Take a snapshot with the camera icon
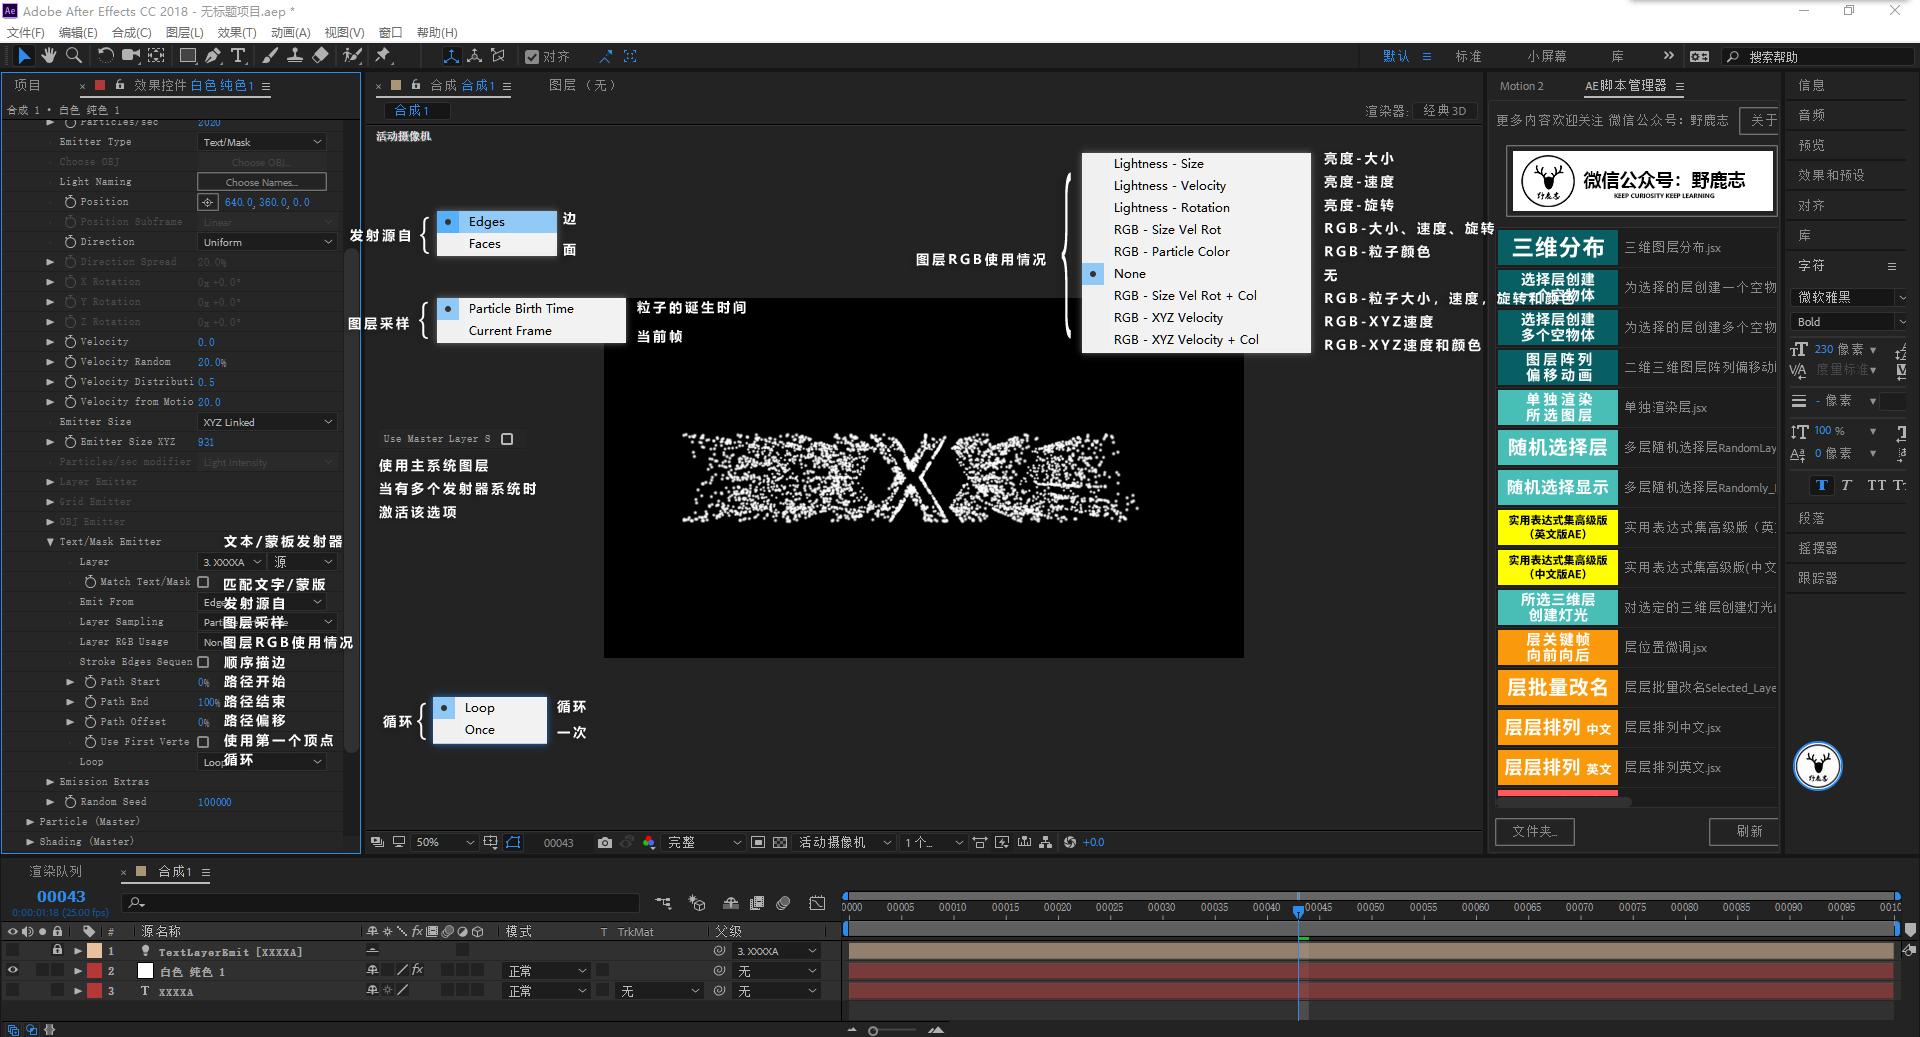This screenshot has width=1920, height=1037. click(604, 843)
